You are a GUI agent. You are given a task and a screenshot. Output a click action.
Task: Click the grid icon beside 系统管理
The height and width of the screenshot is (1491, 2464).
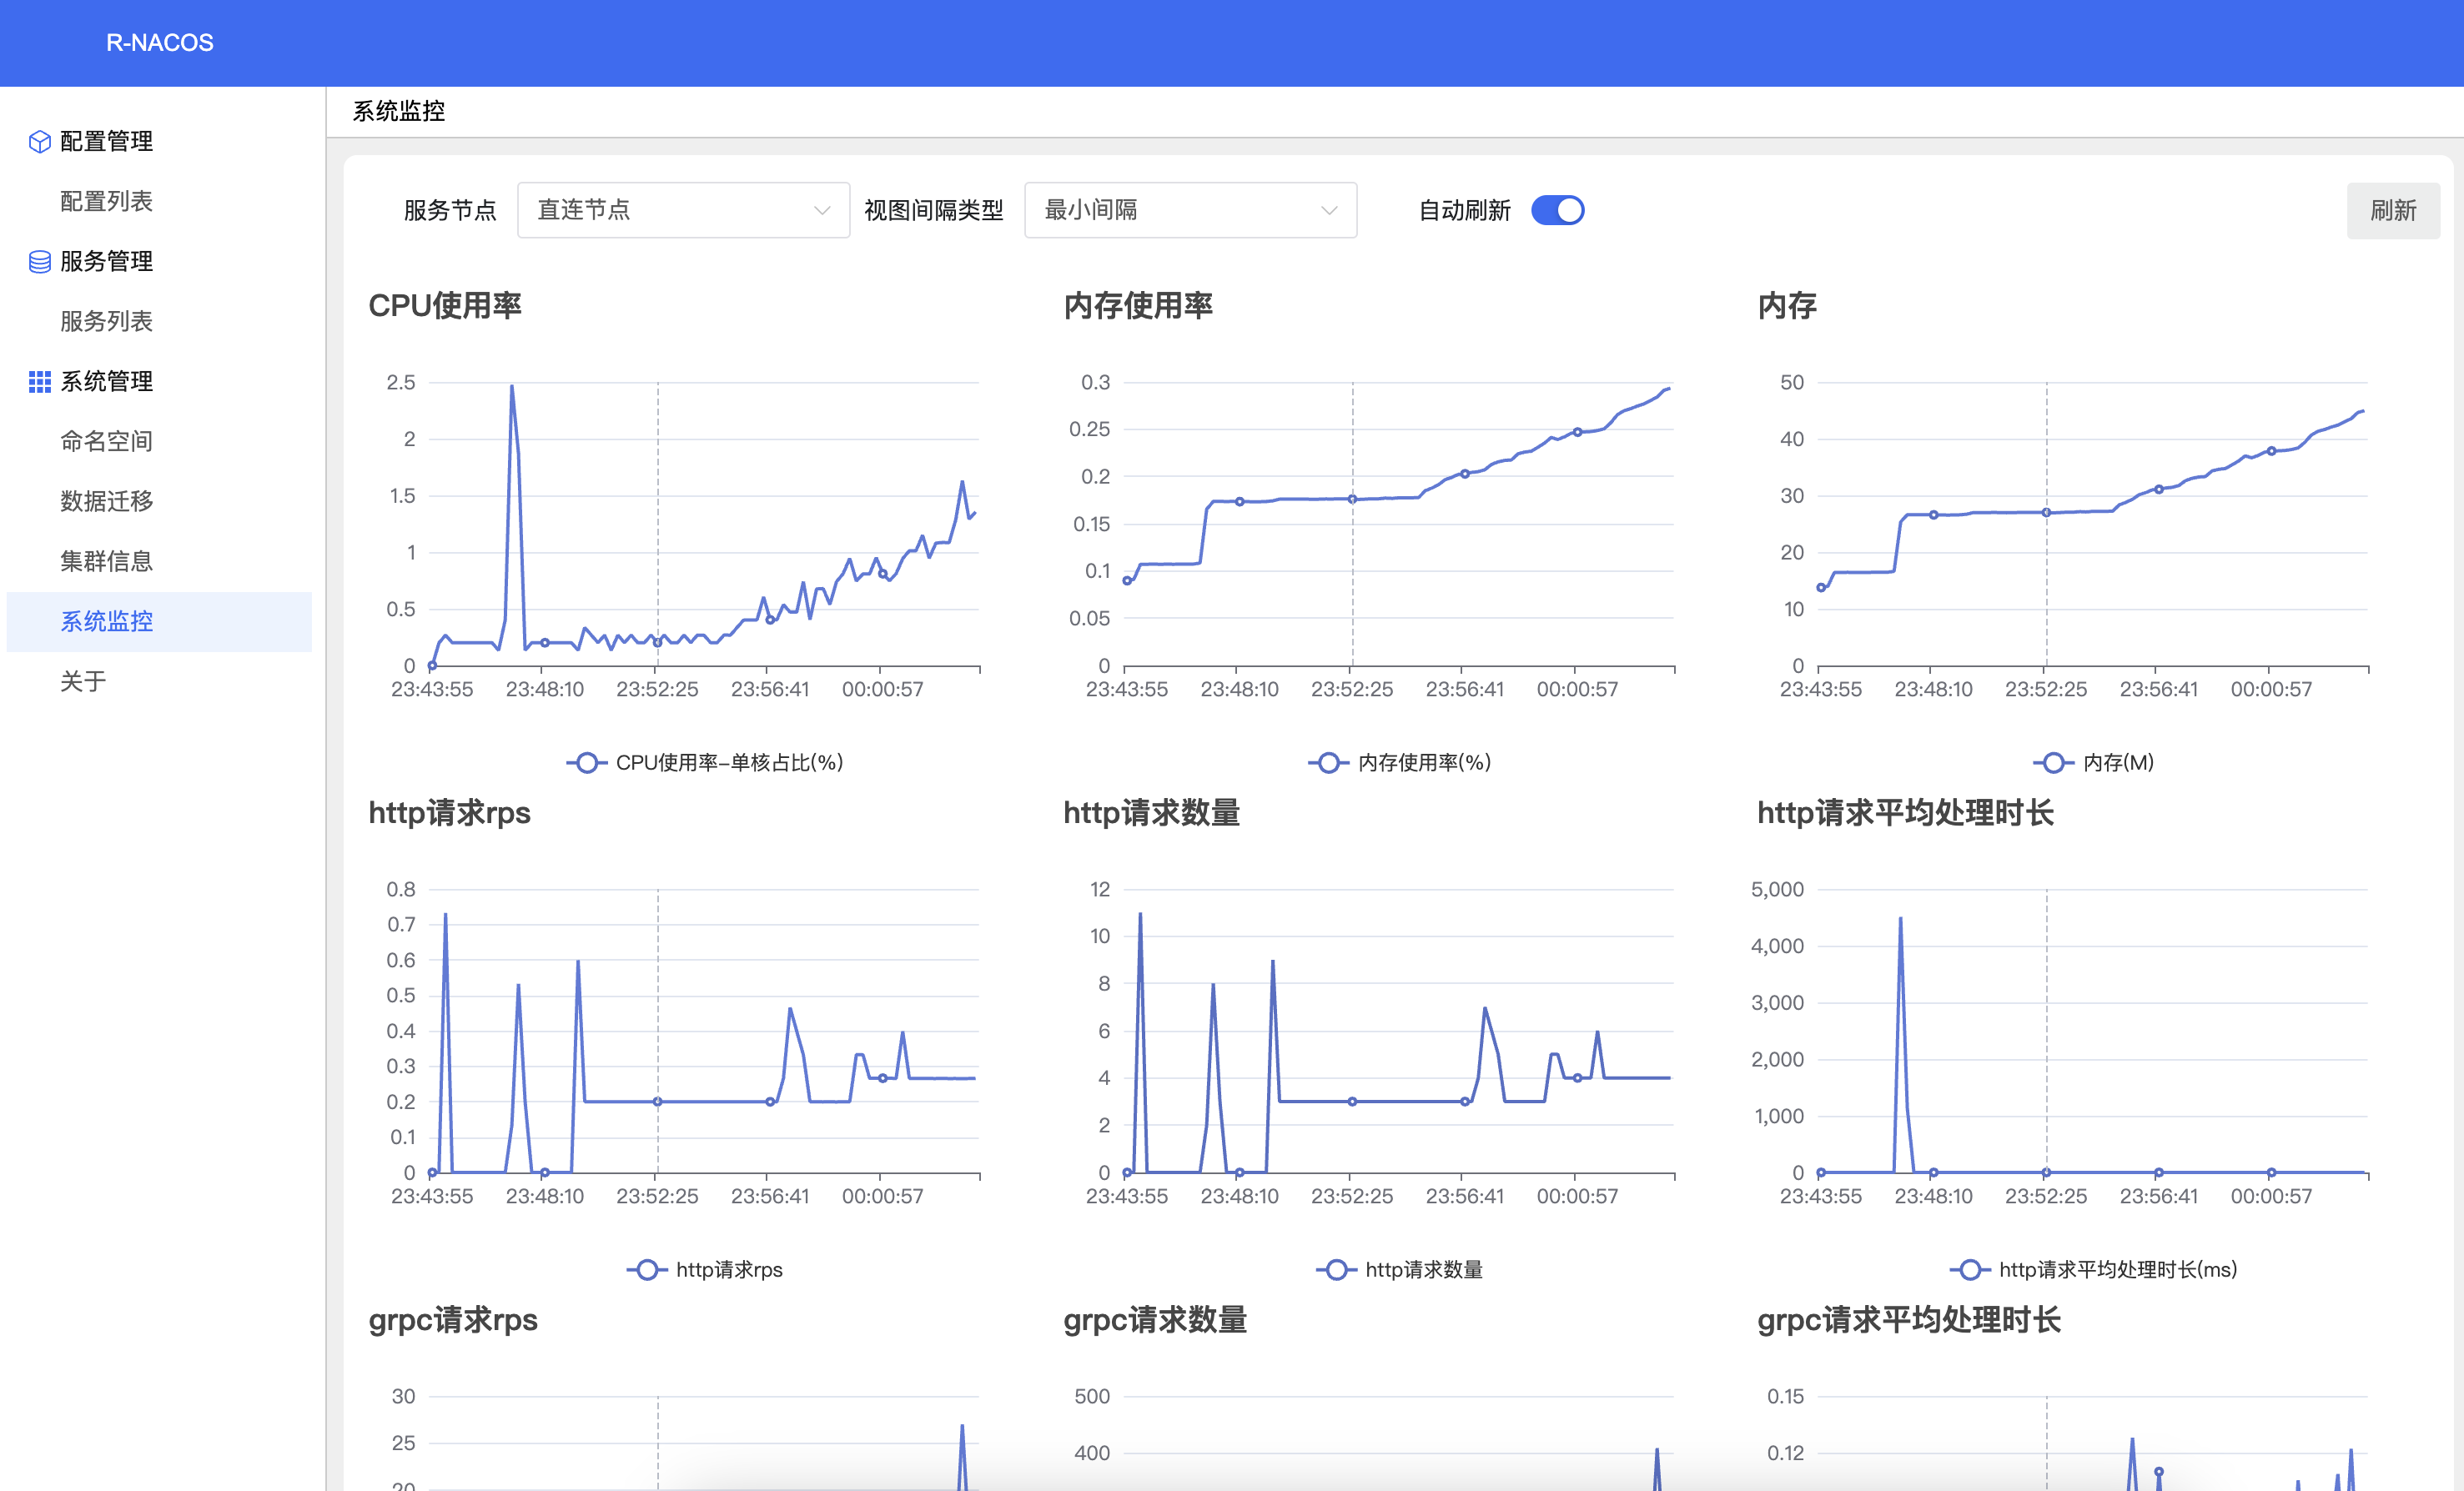39,382
